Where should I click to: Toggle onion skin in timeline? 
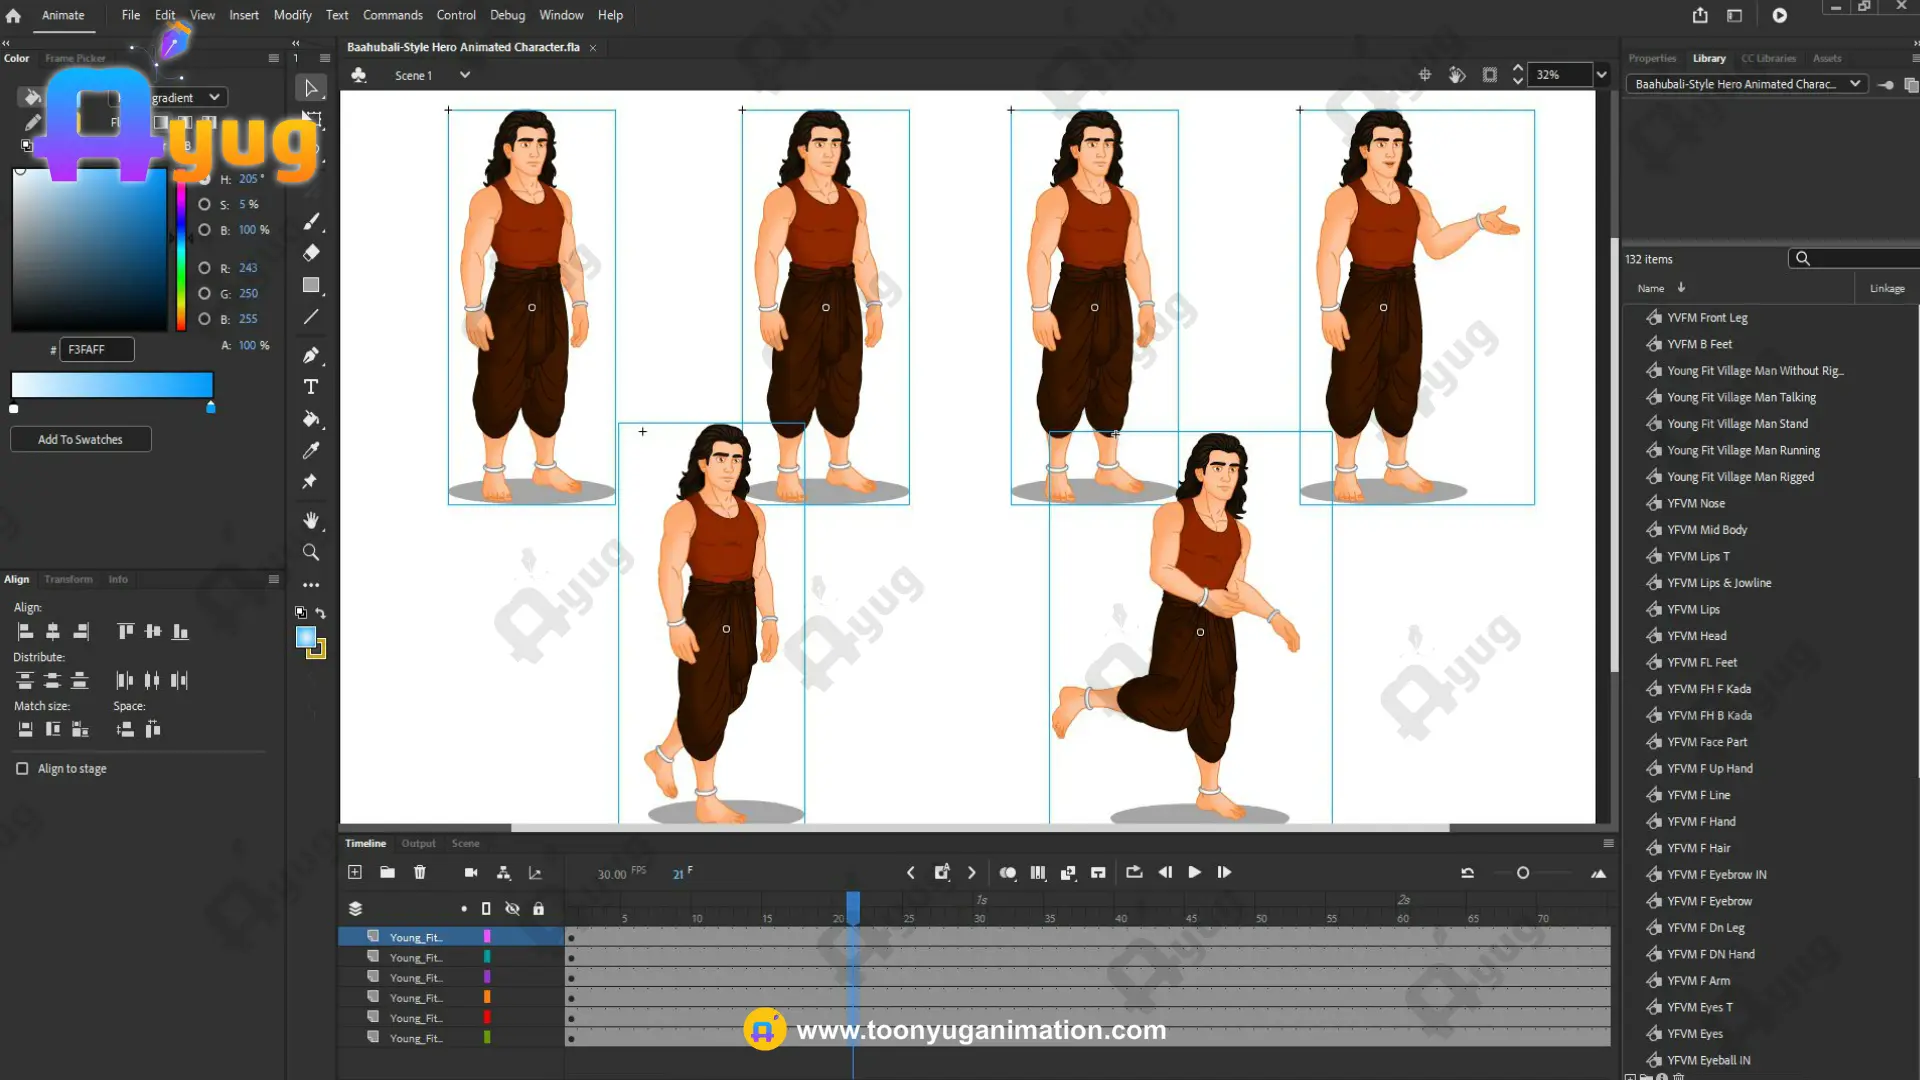1008,872
